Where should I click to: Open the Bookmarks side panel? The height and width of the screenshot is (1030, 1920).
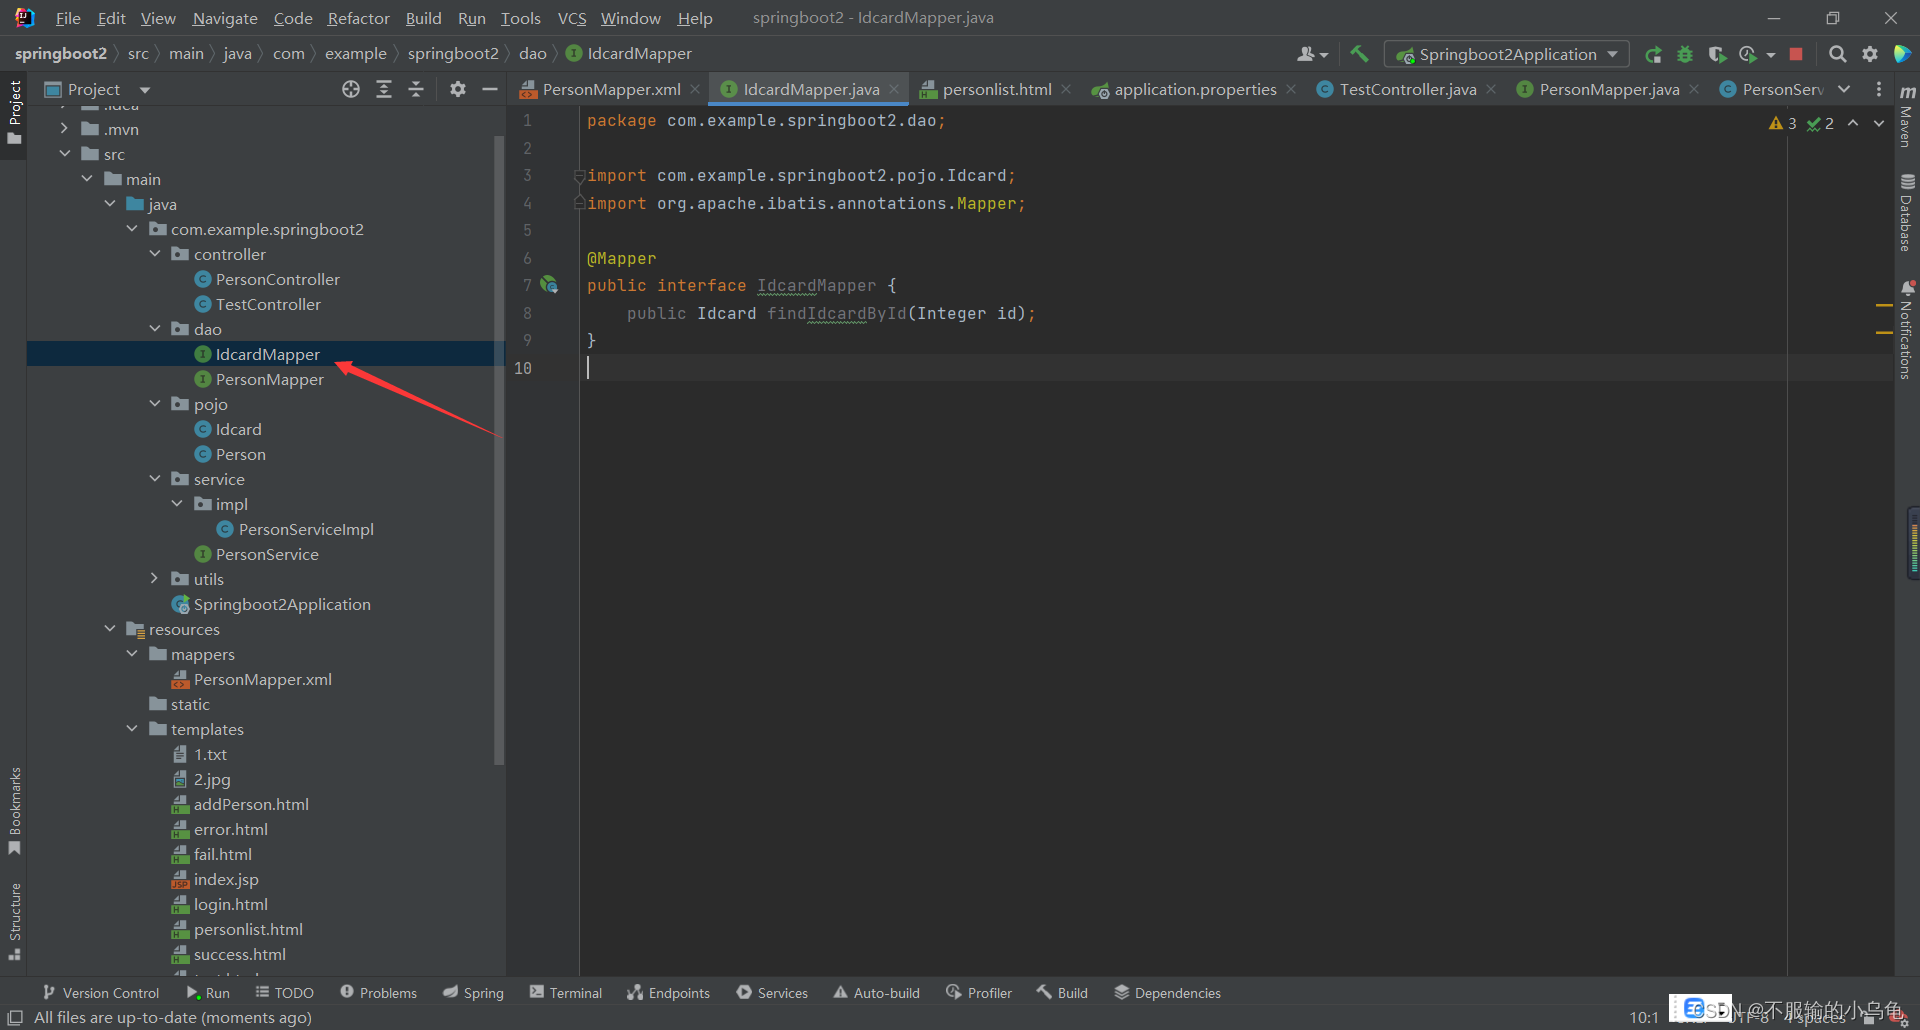14,810
